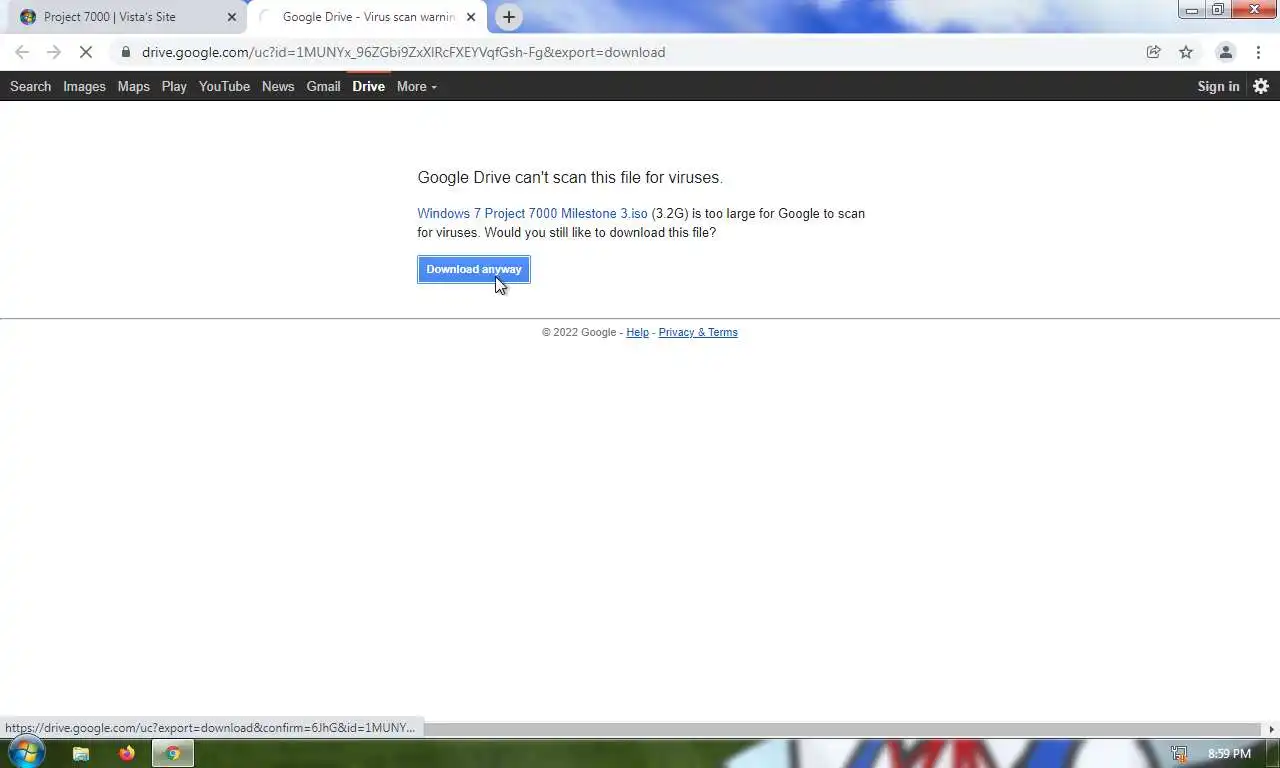Open the Privacy & Terms link

point(698,332)
